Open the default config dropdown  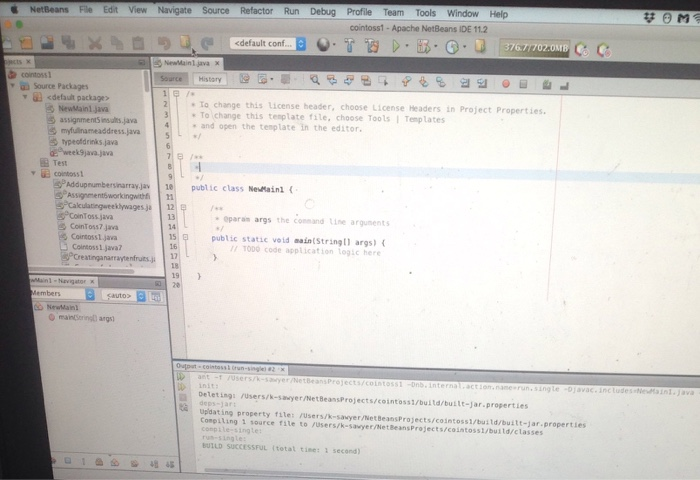(268, 43)
